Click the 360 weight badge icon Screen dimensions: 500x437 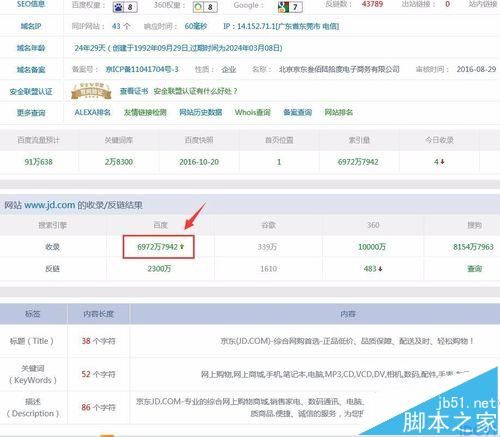tap(198, 7)
